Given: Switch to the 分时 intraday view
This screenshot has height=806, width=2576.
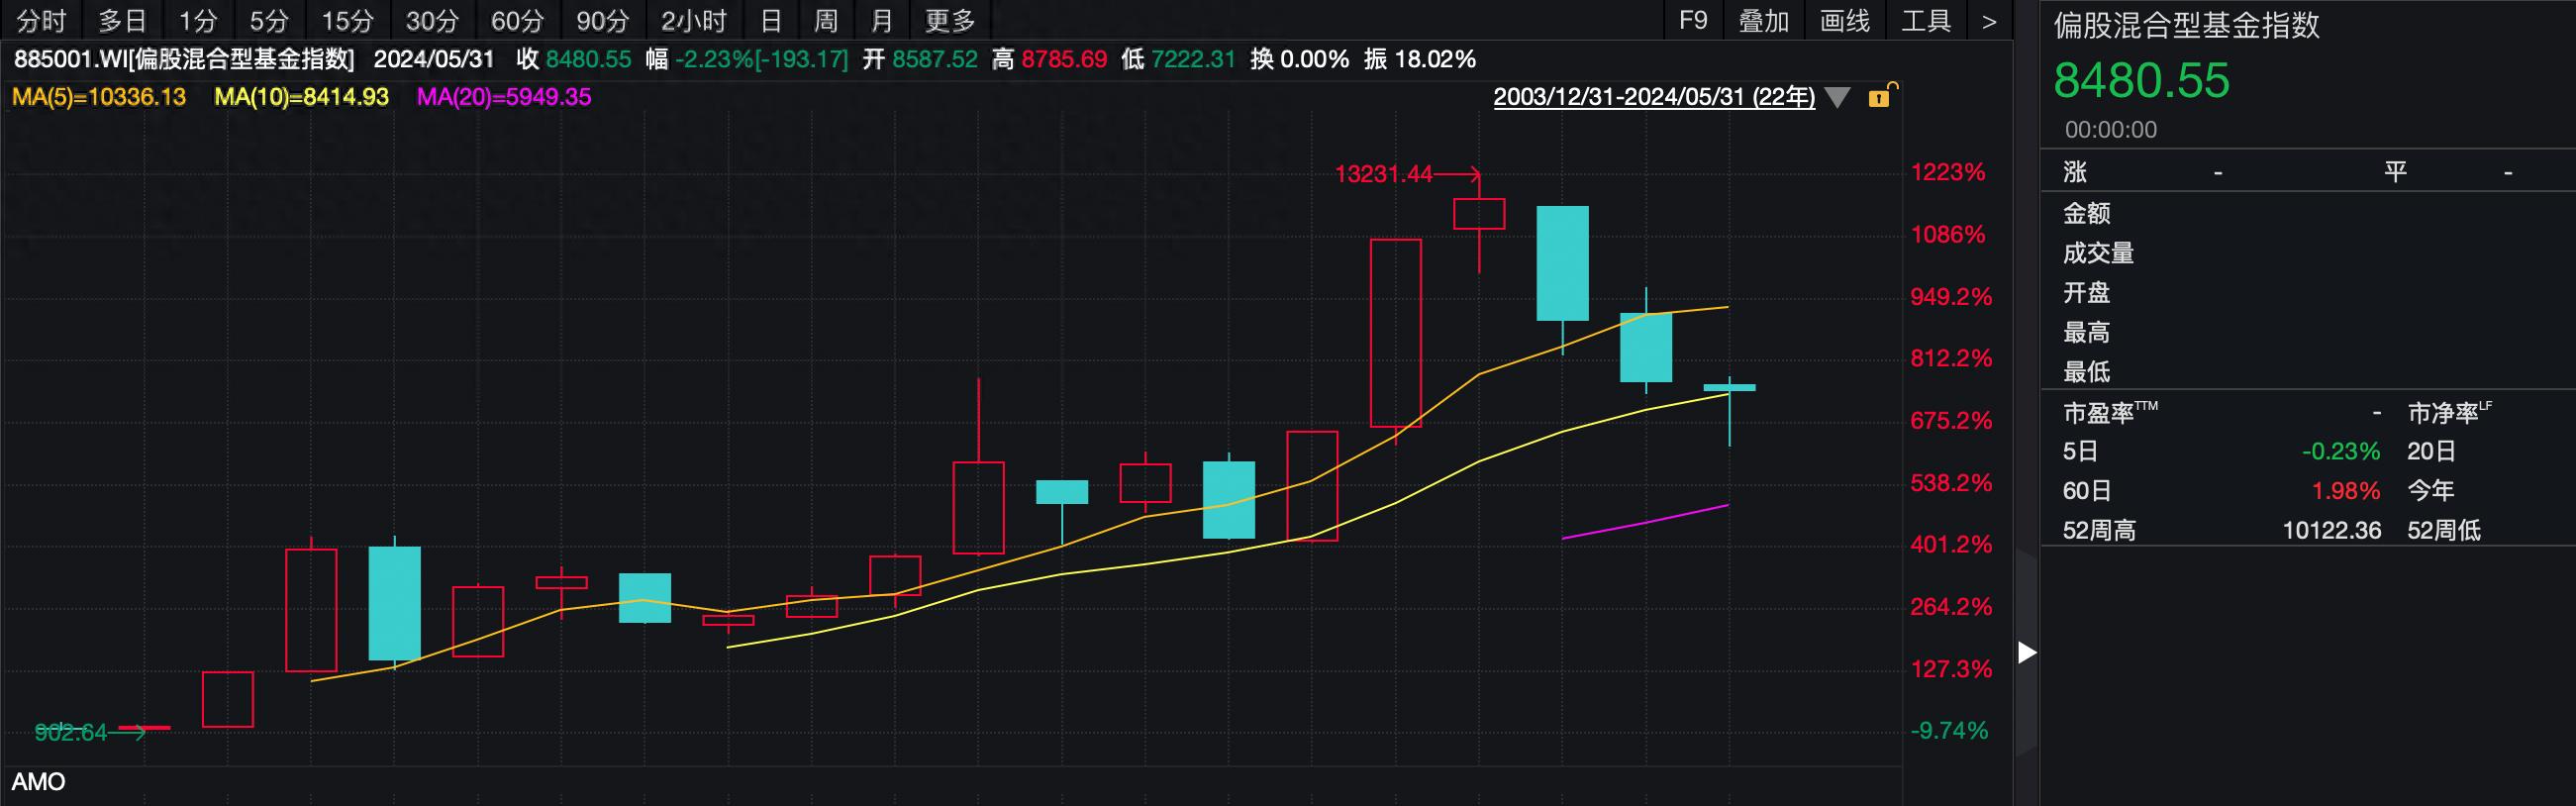Looking at the screenshot, I should coord(41,21).
